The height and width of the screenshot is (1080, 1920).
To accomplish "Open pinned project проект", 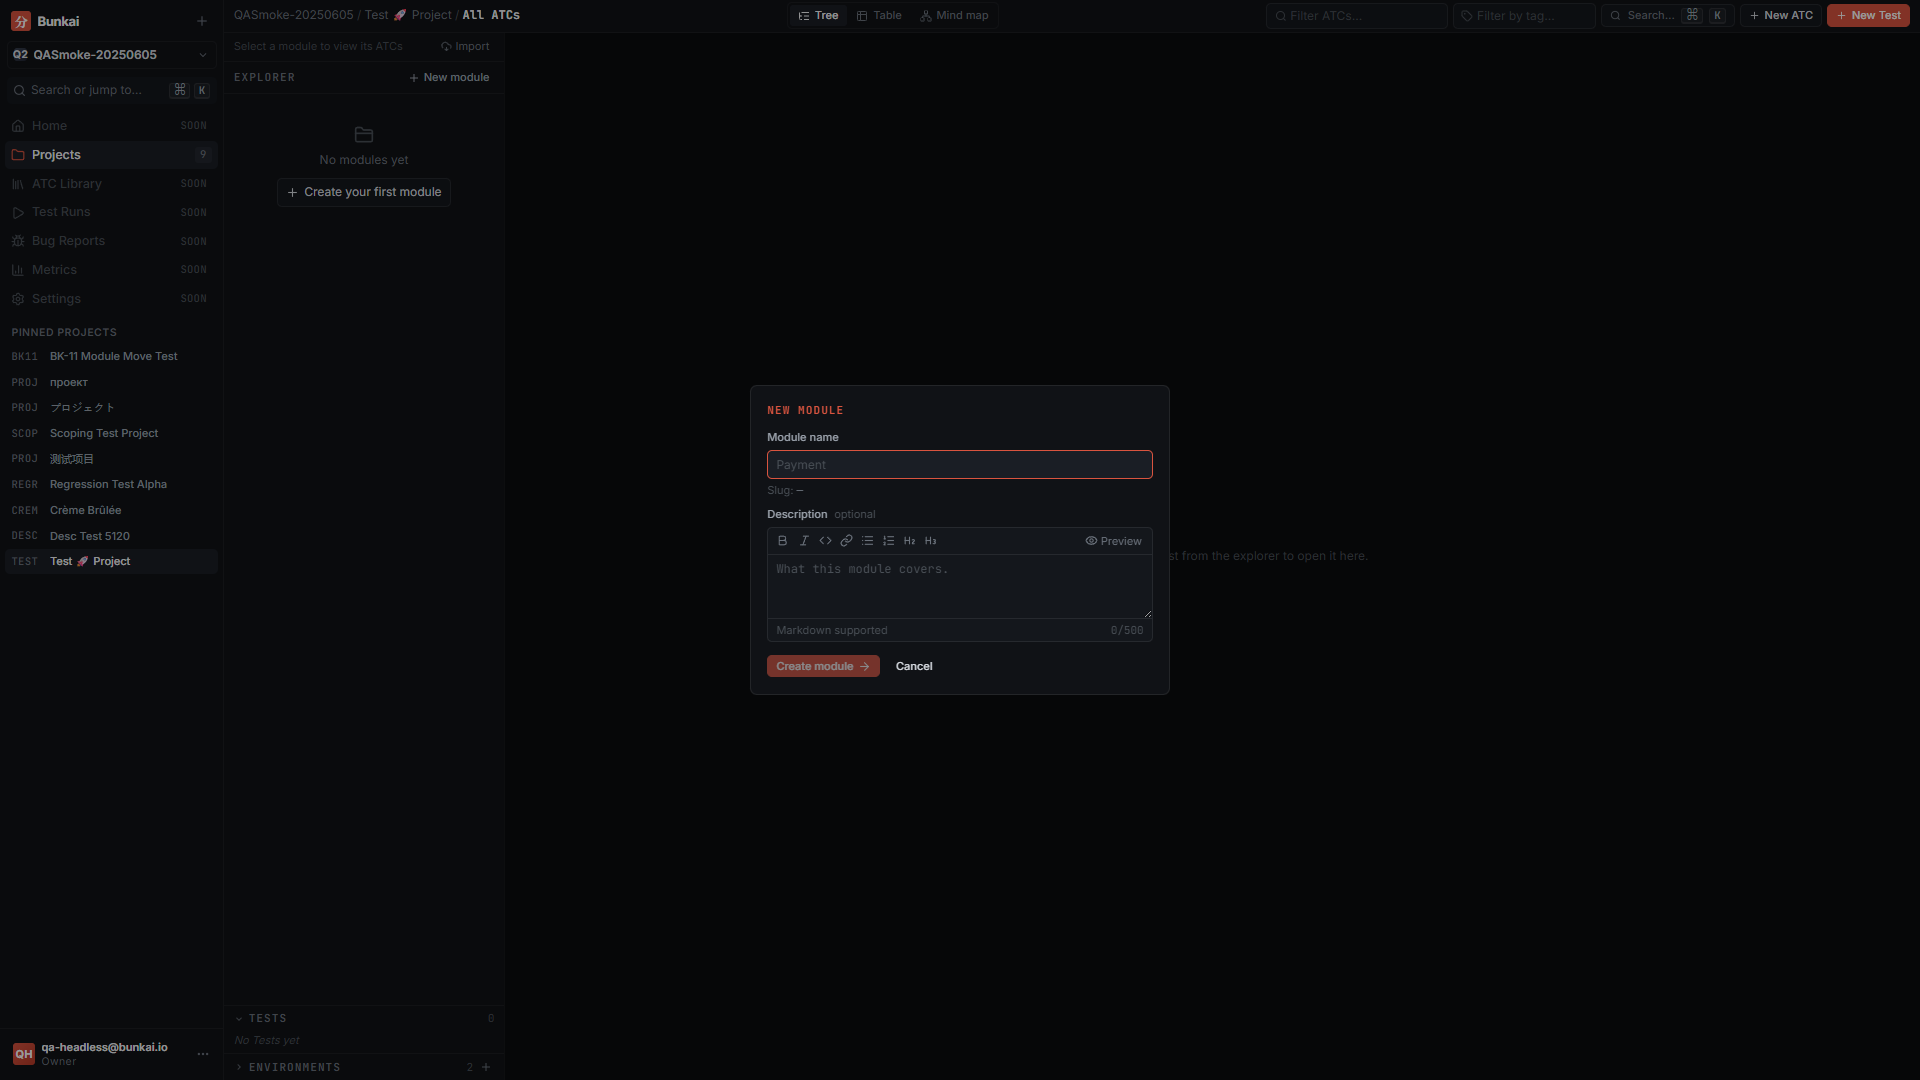I will tap(110, 382).
